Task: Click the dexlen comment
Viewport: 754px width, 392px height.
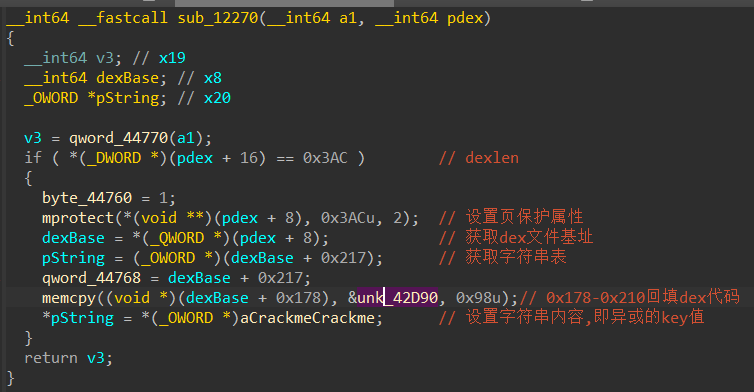Action: [x=492, y=158]
